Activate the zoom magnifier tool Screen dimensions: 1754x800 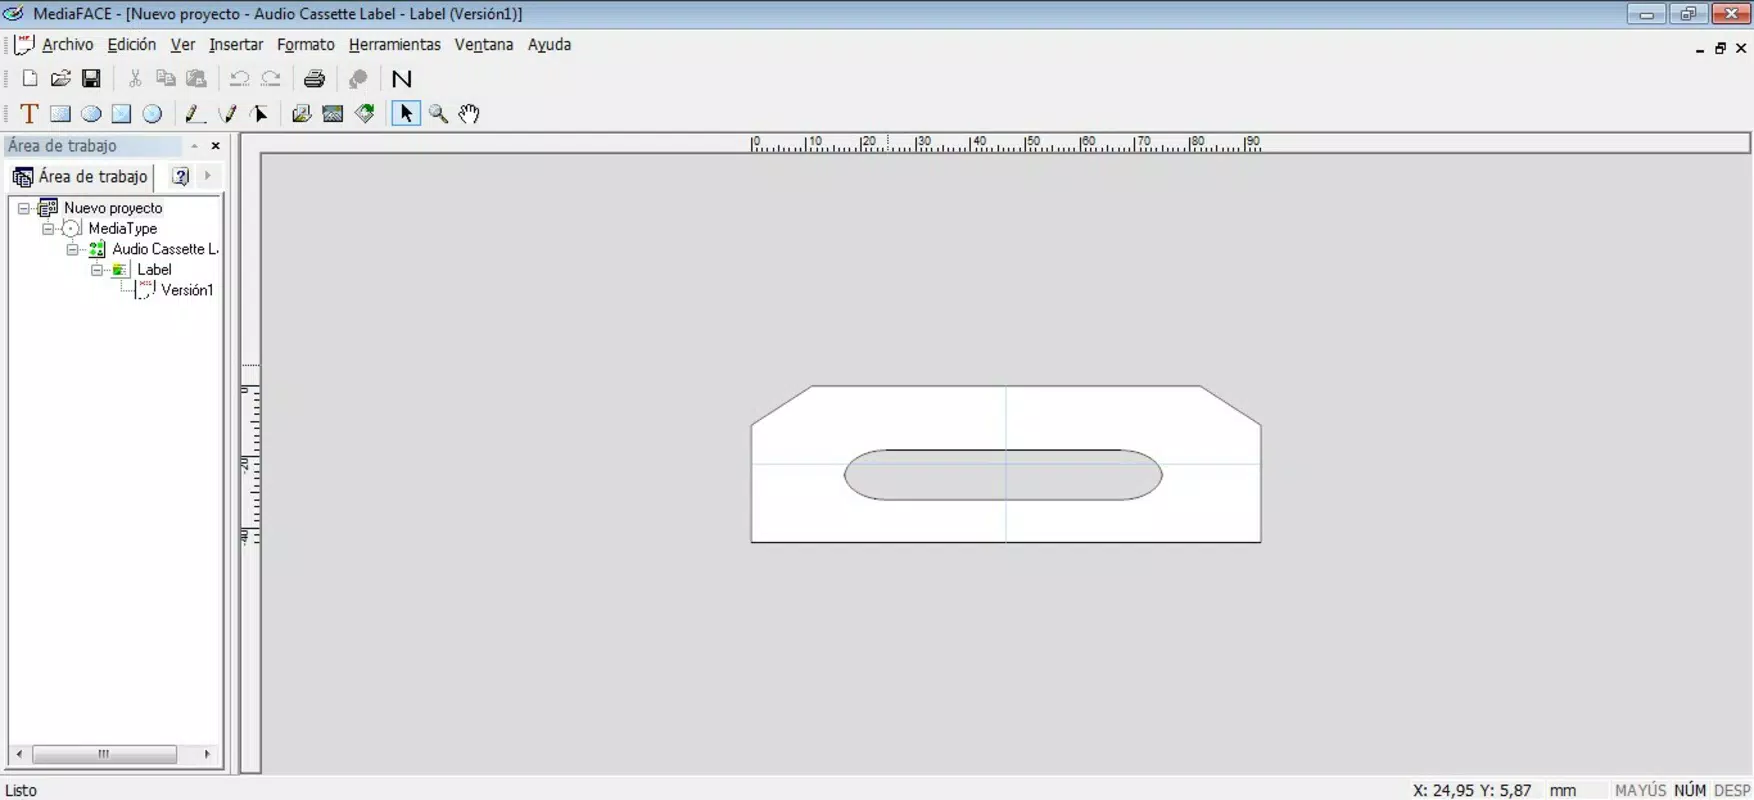(x=438, y=114)
